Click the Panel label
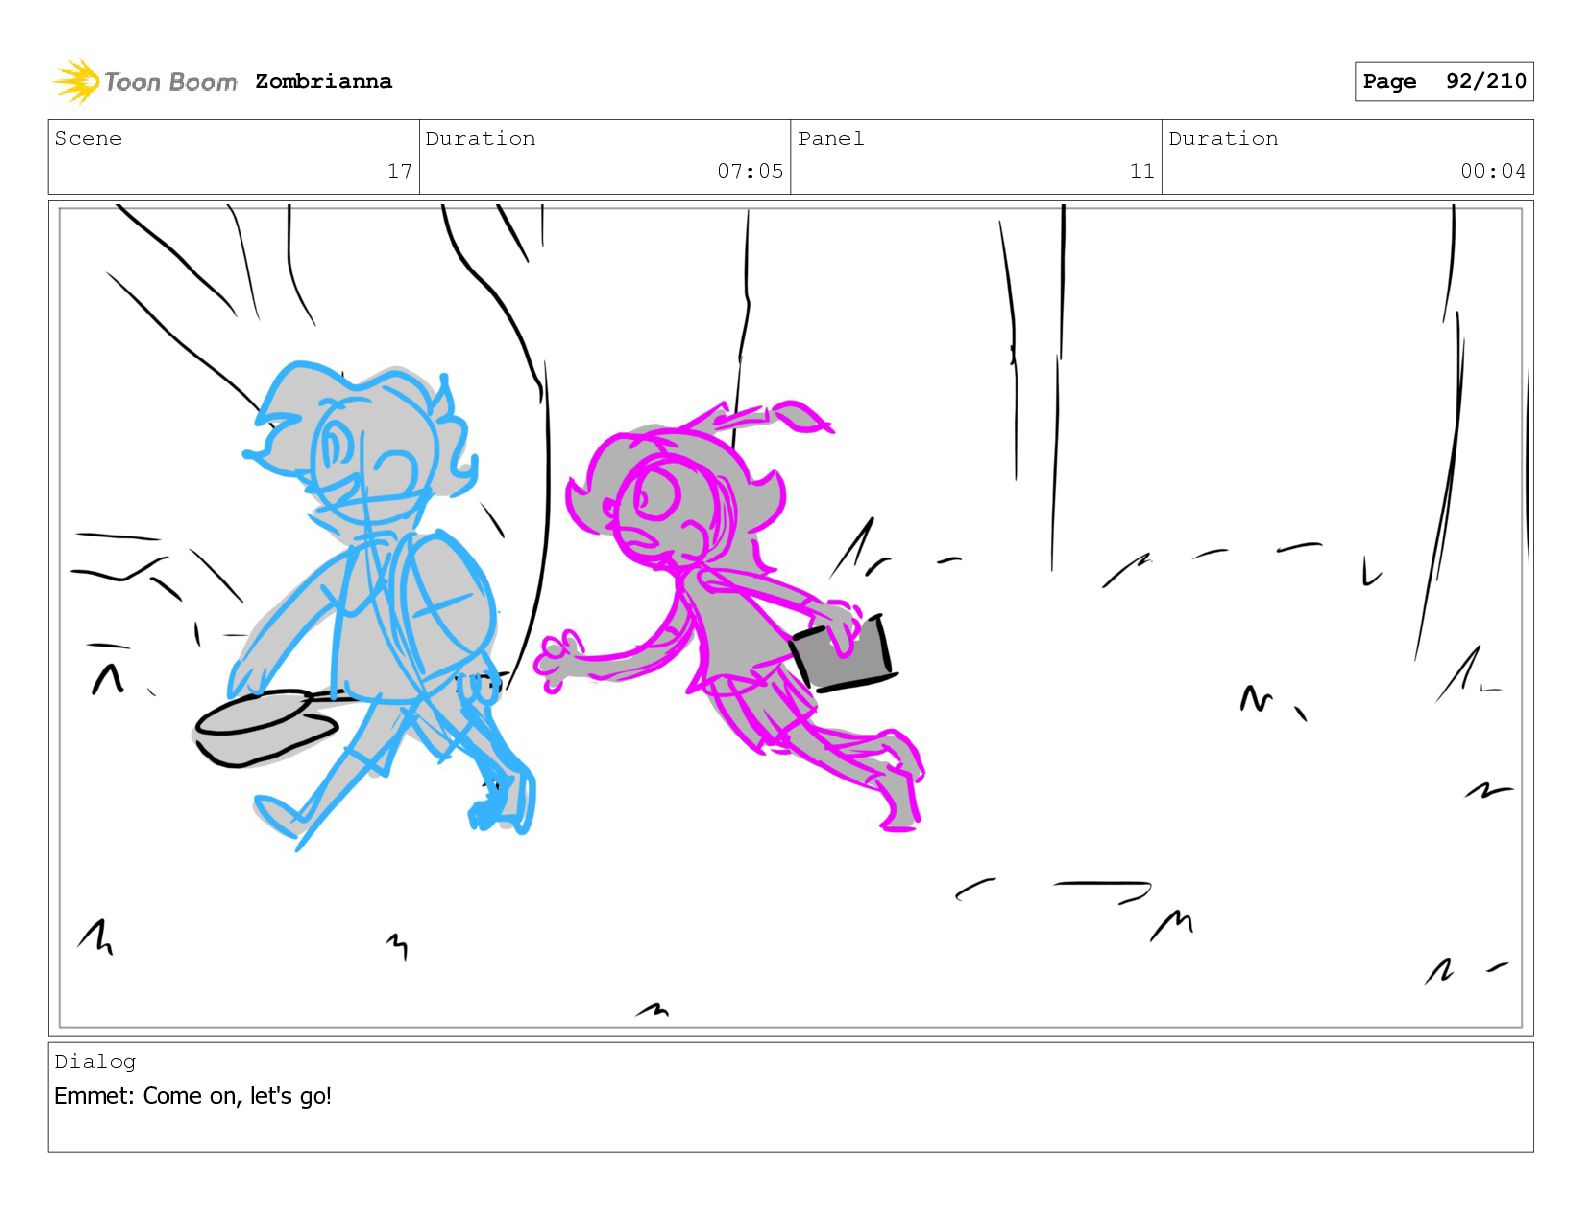Screen dimensions: 1584x1224 point(831,138)
